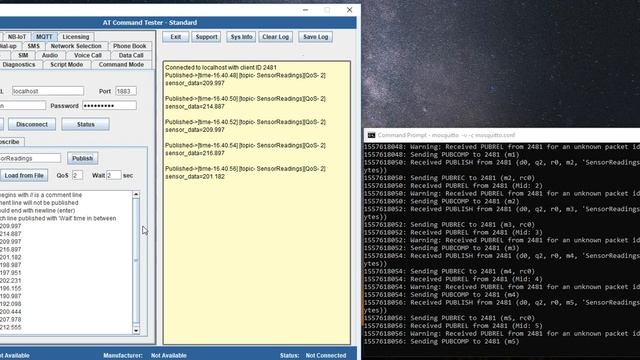
Task: Click the Exit button
Action: (176, 37)
